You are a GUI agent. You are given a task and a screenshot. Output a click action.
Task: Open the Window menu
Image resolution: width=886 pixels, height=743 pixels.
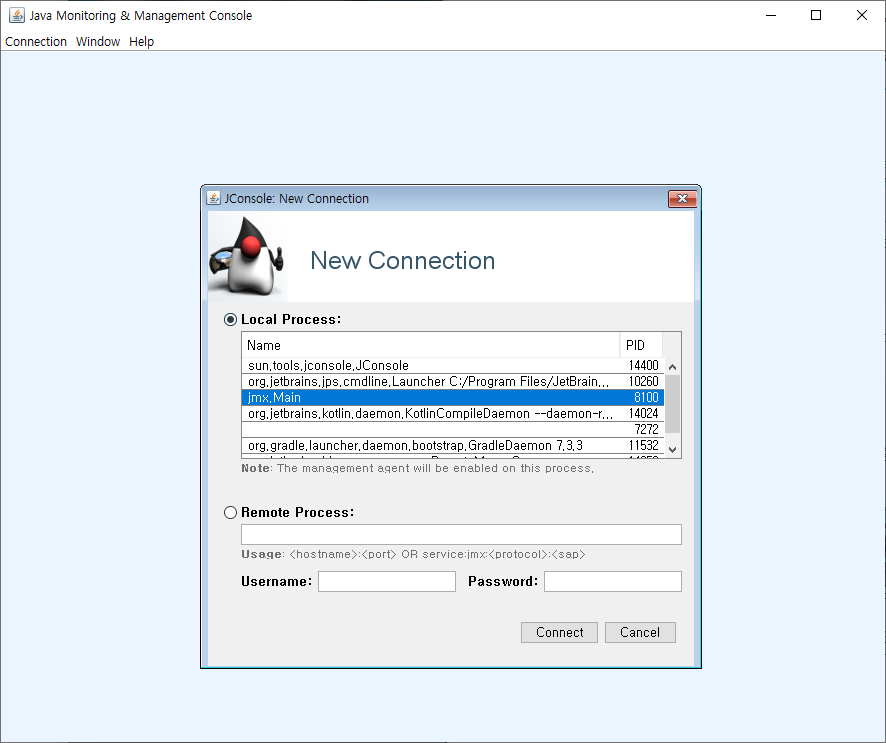pos(97,41)
